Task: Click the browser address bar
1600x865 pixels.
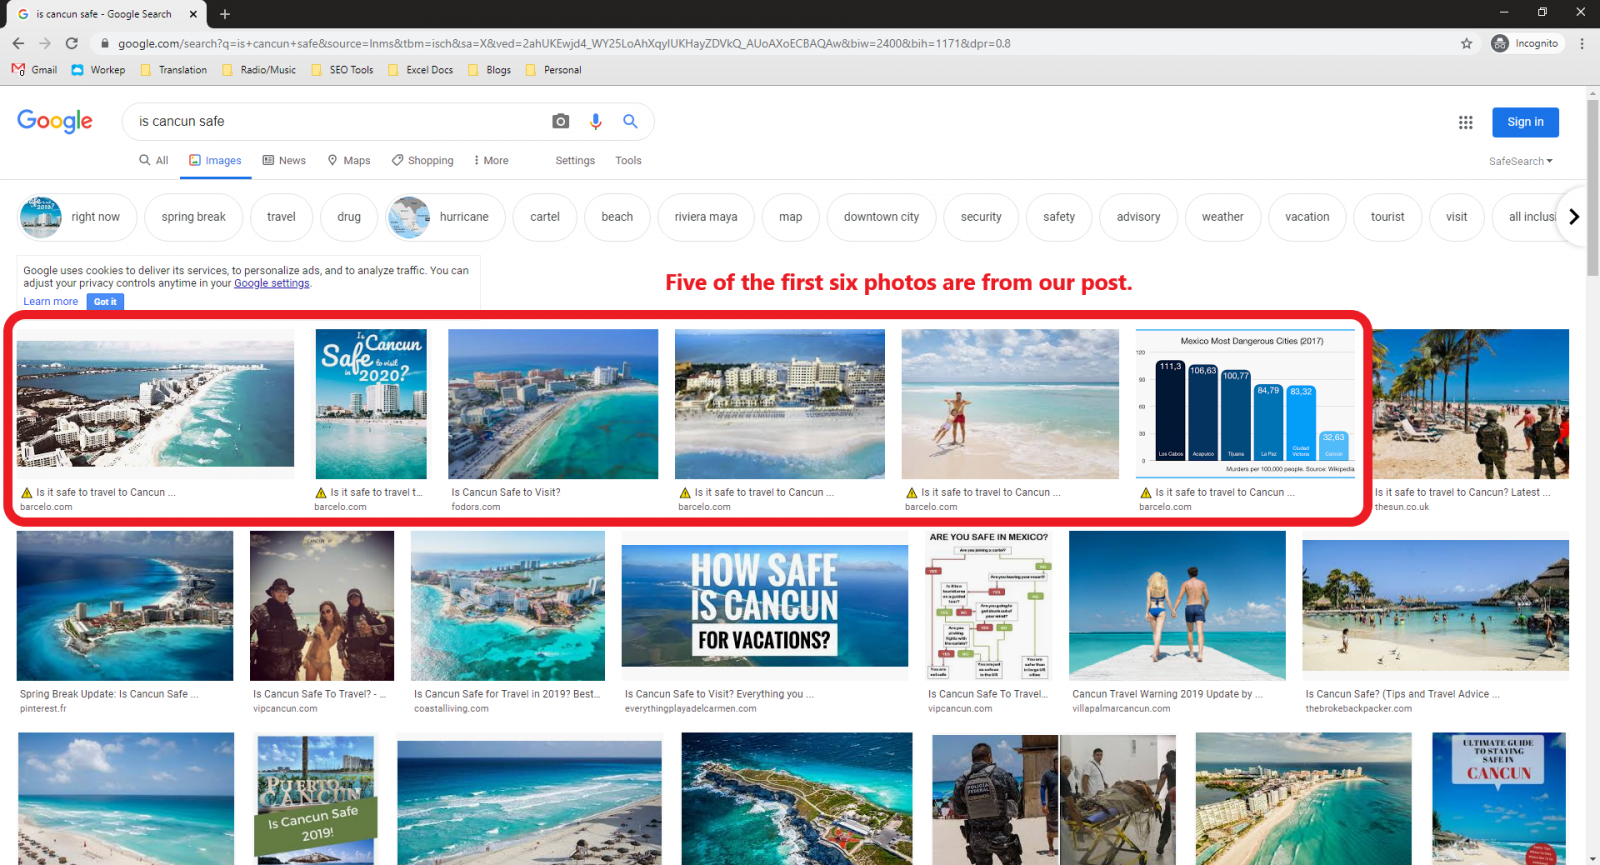Action: point(780,43)
